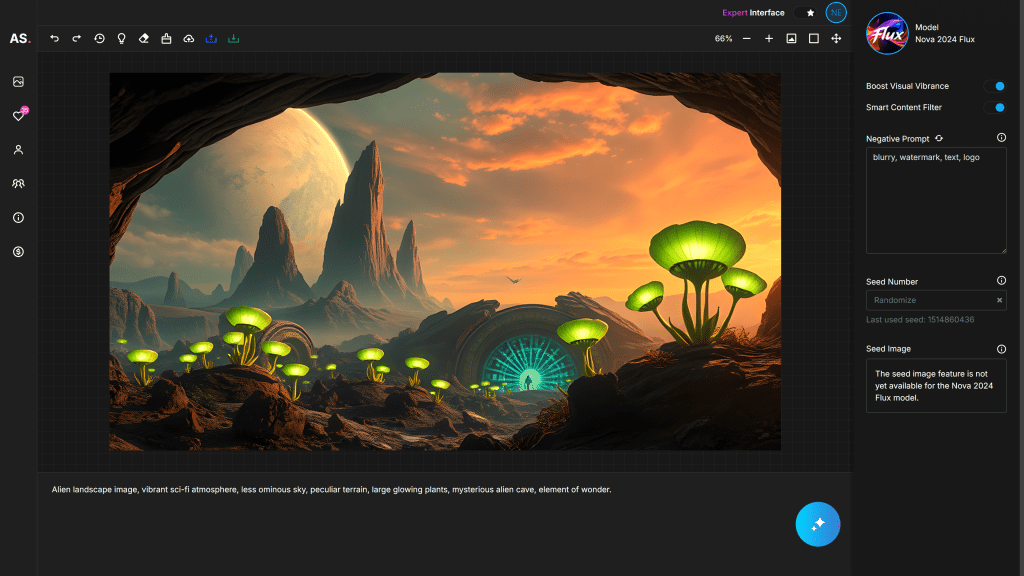Disable Boost Visual Vibrance
The height and width of the screenshot is (576, 1024).
pyautogui.click(x=996, y=86)
